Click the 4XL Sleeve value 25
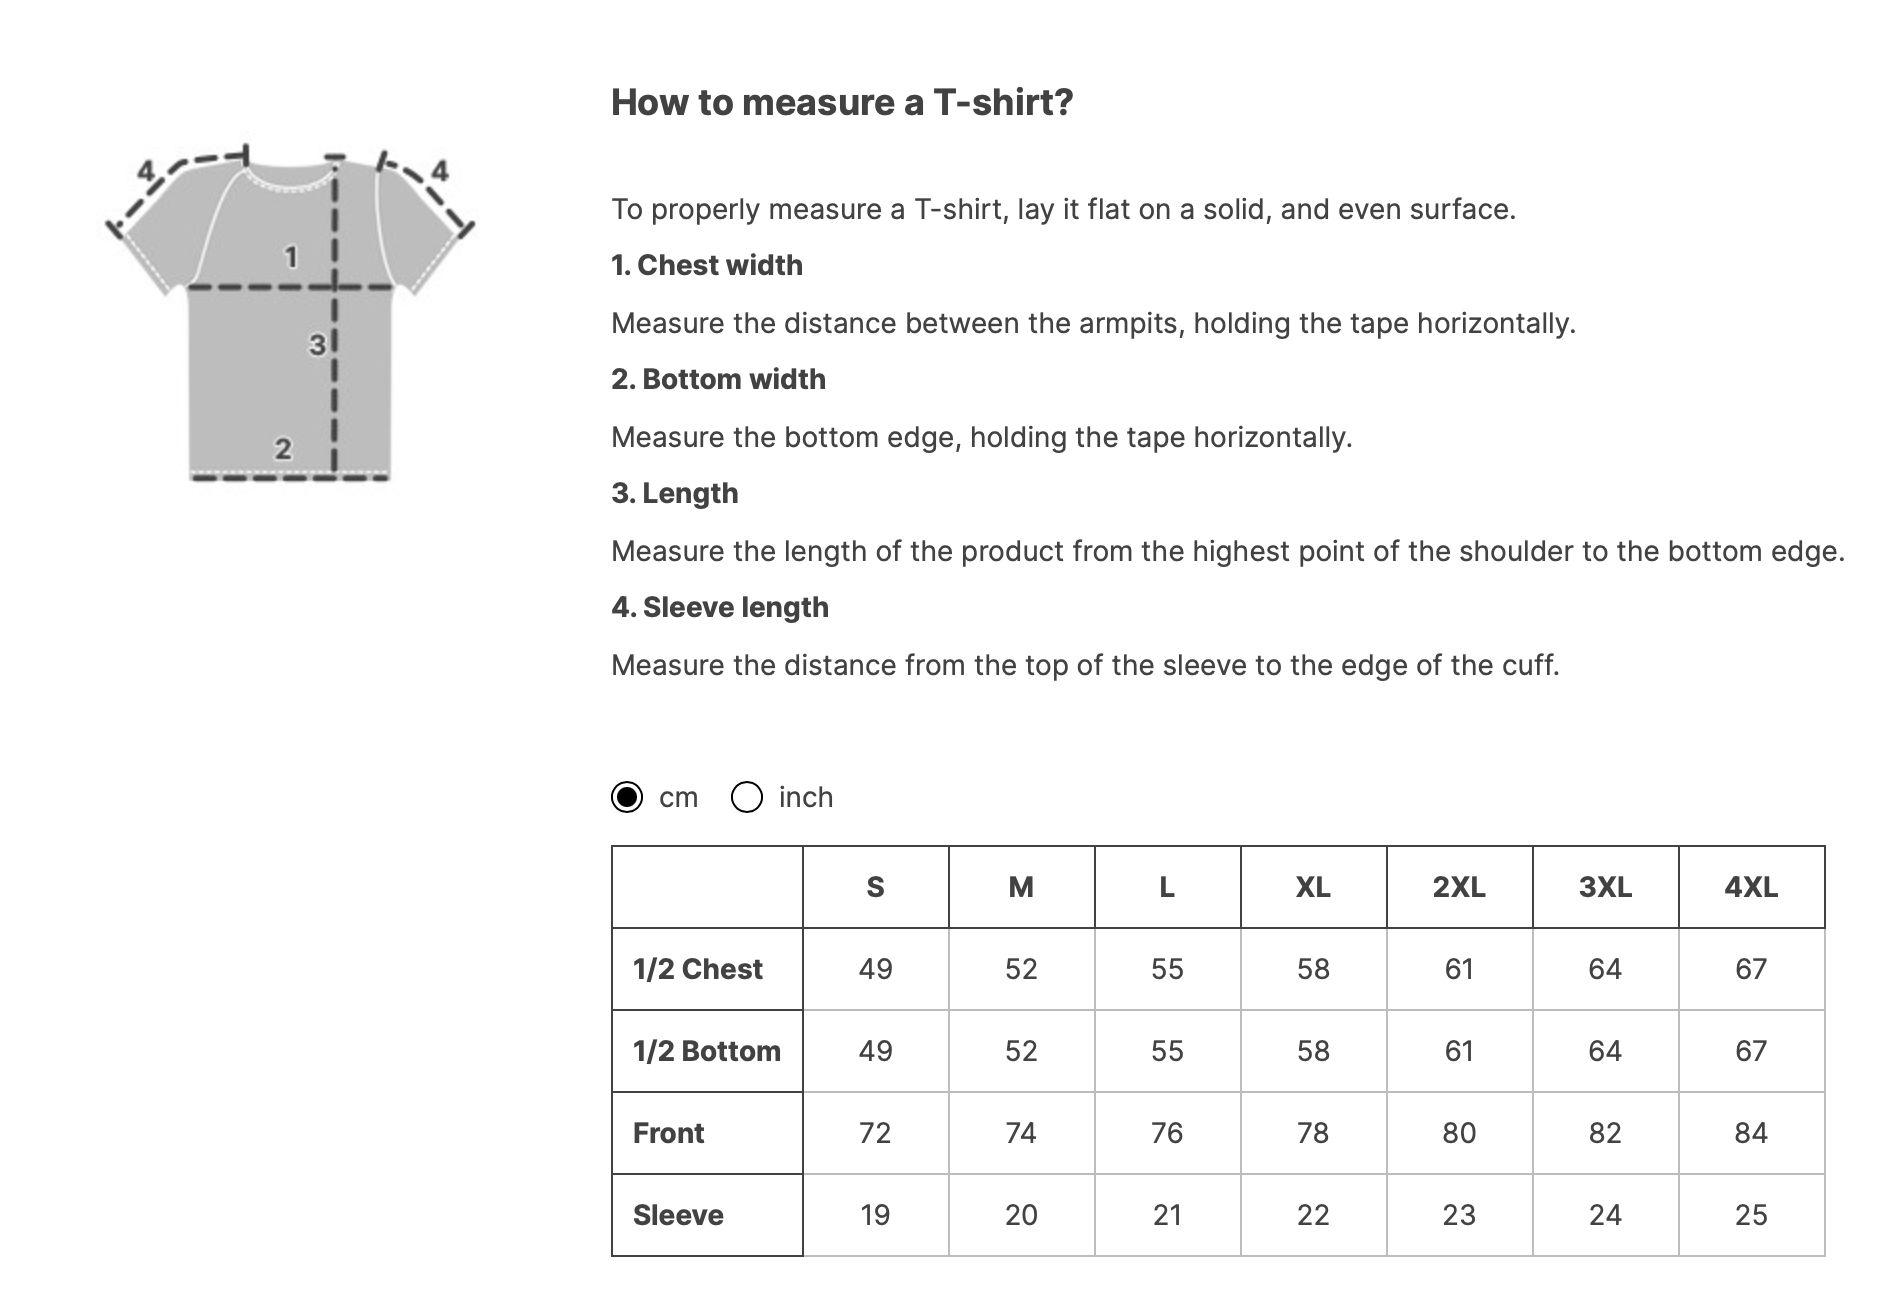This screenshot has width=1882, height=1292. [1751, 1215]
